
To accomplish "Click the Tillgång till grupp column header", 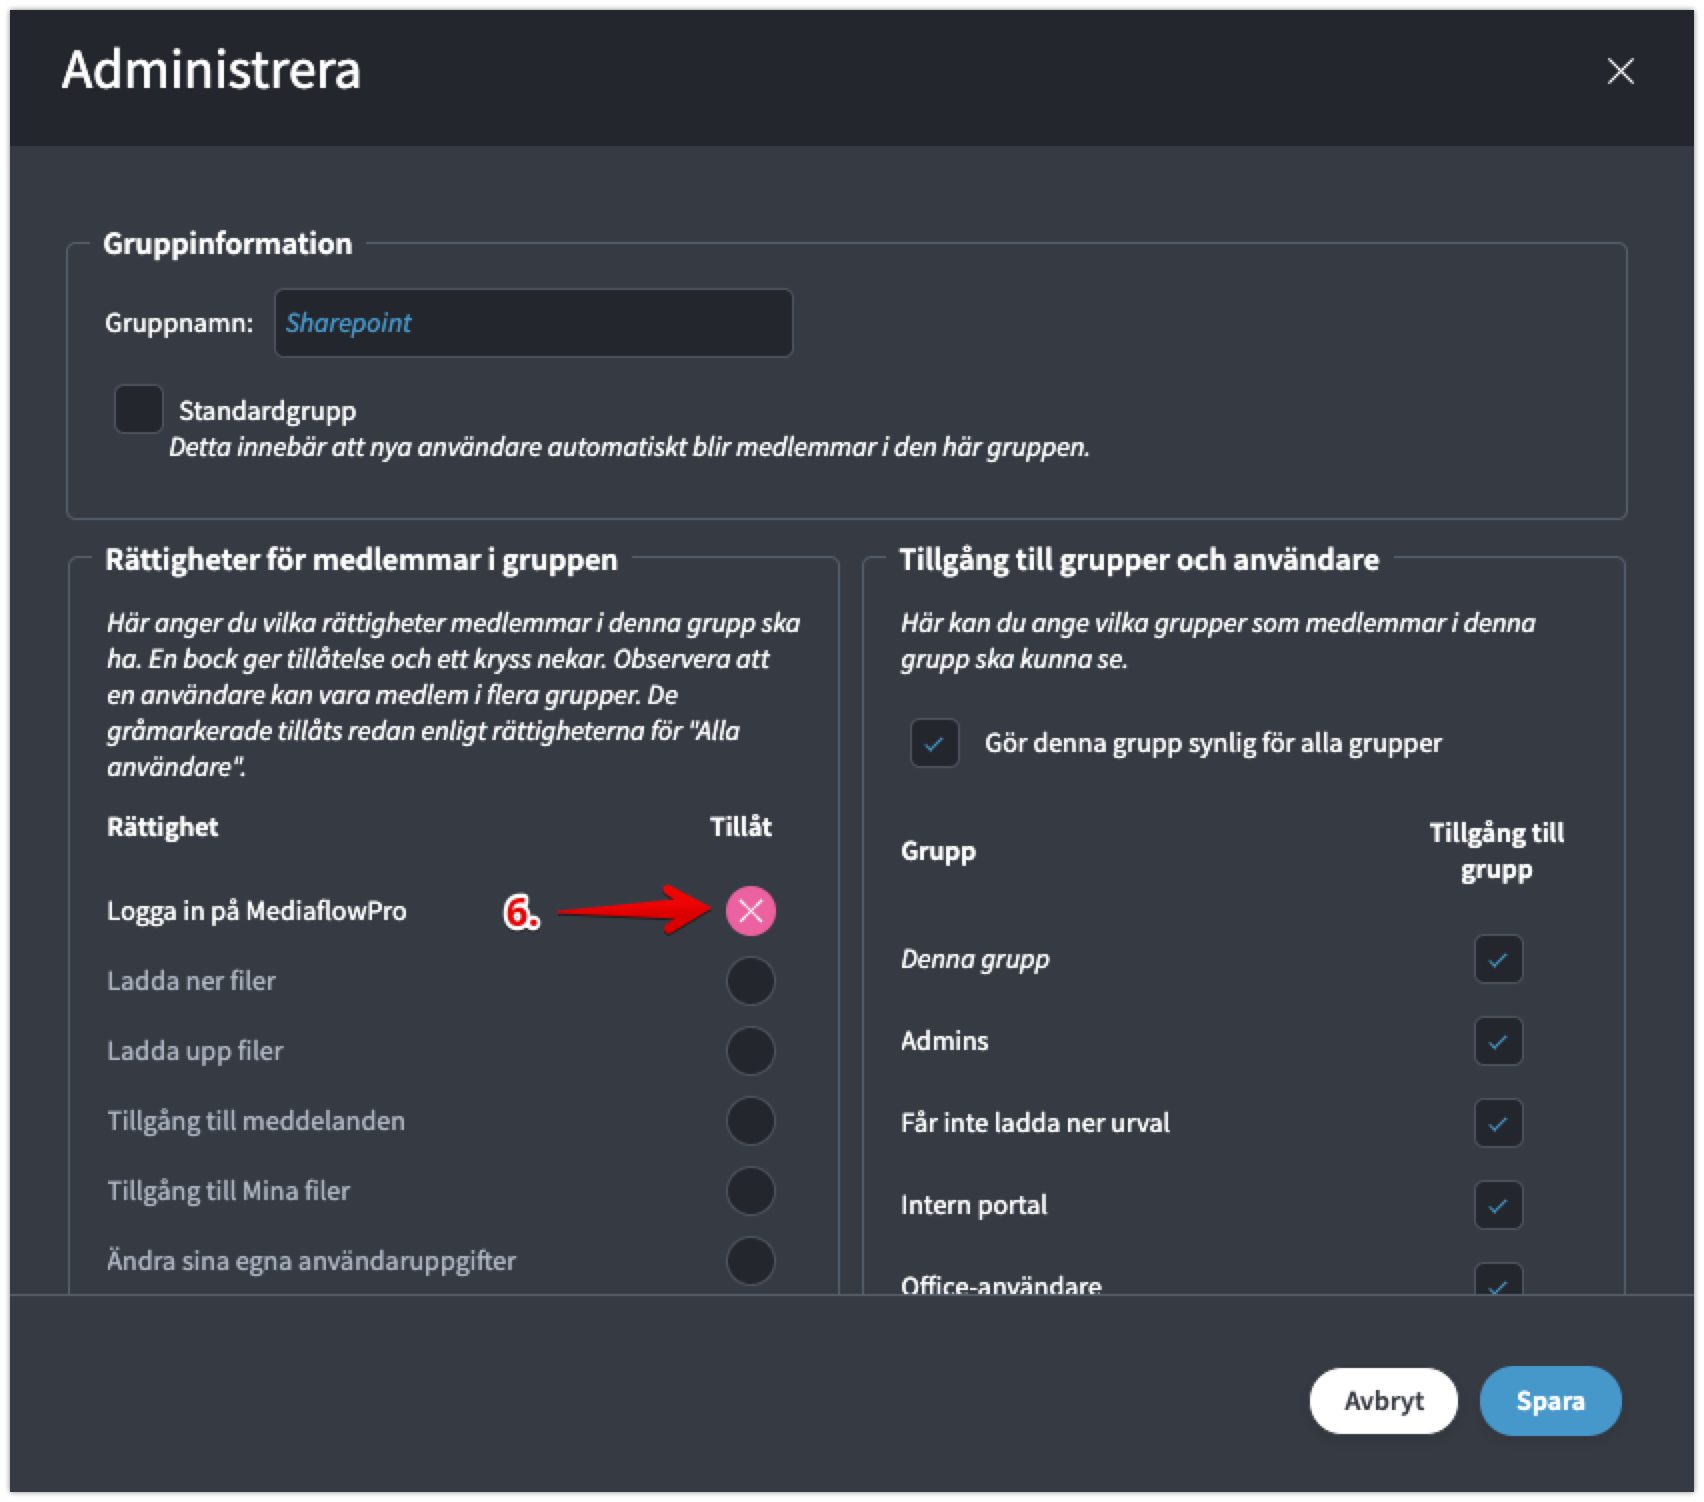I will [1497, 851].
